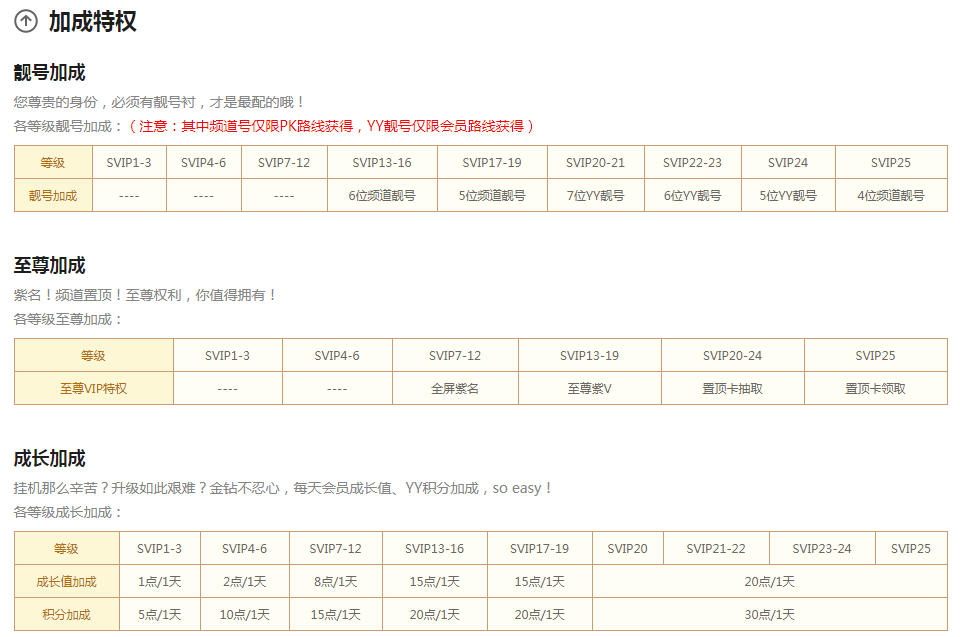Select the 6位频道靓号 cell
Image resolution: width=960 pixels, height=637 pixels.
[382, 195]
